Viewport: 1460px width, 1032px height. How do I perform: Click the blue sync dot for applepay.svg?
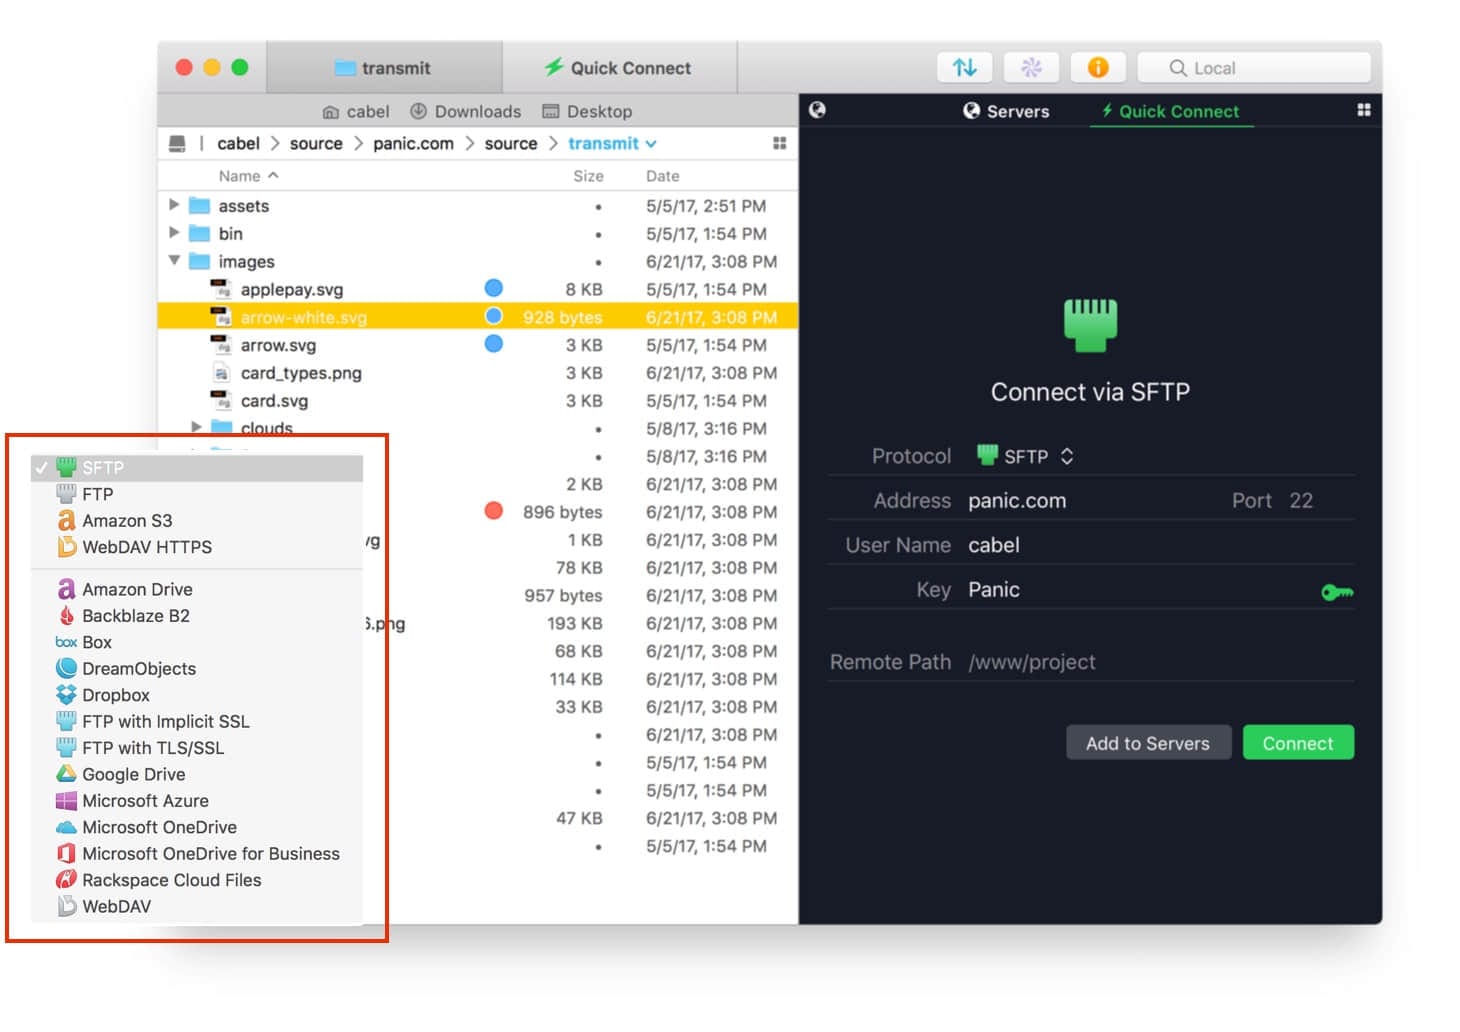[493, 288]
